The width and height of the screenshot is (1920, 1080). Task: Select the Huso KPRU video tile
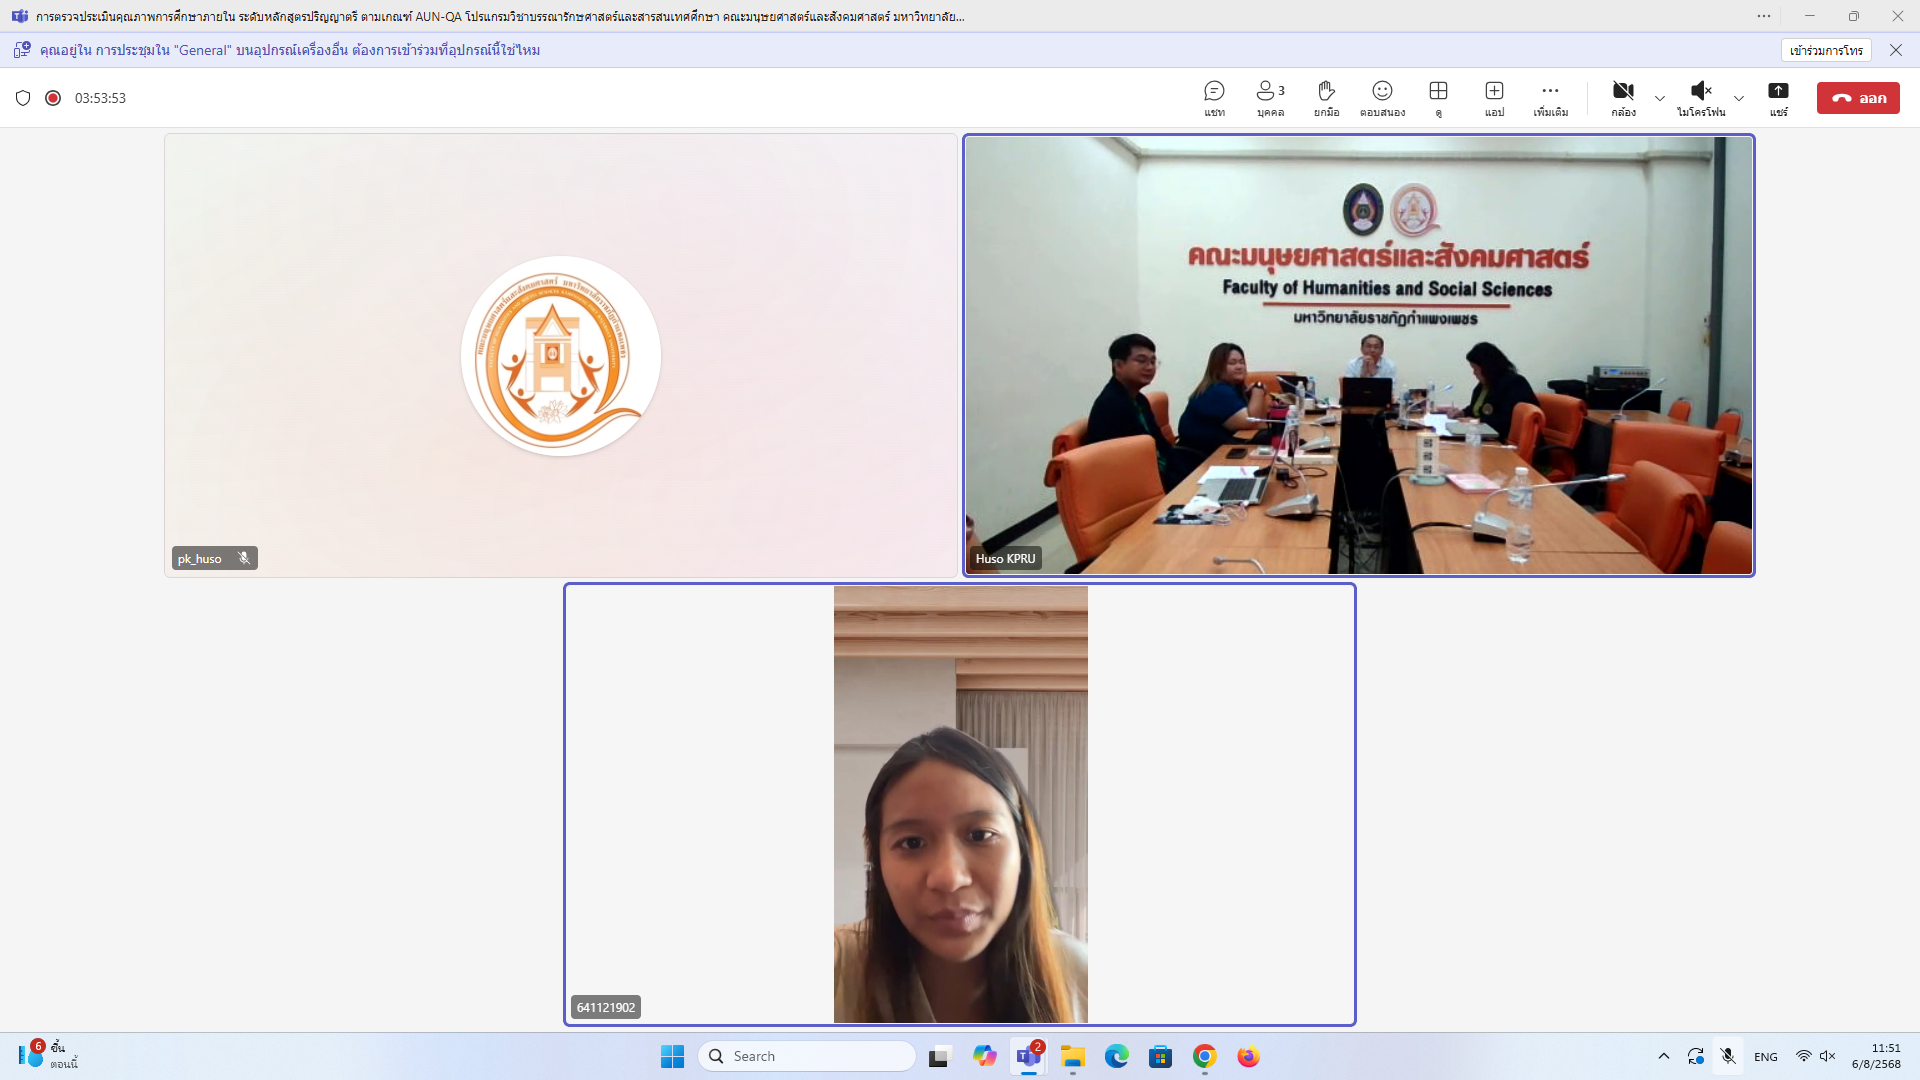point(1358,355)
